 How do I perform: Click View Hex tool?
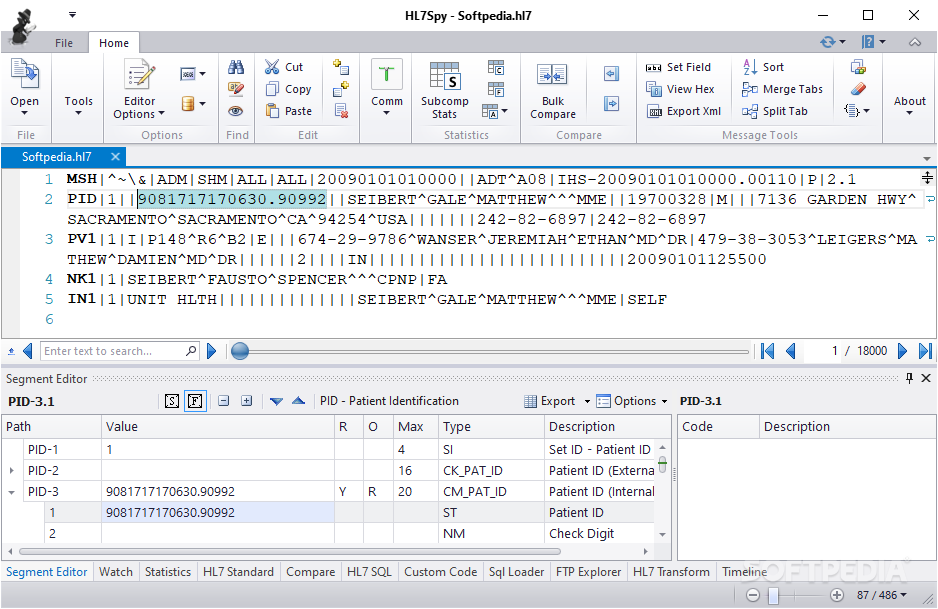coord(680,89)
